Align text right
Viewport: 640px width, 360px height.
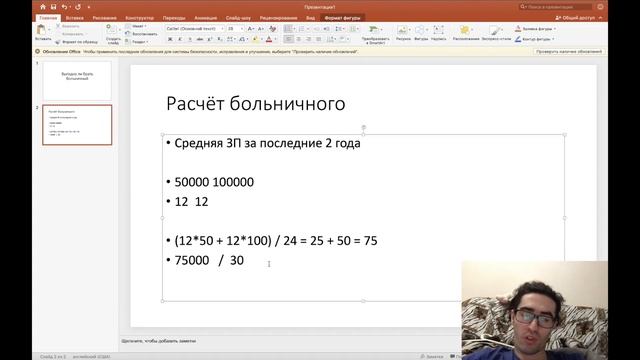point(308,39)
